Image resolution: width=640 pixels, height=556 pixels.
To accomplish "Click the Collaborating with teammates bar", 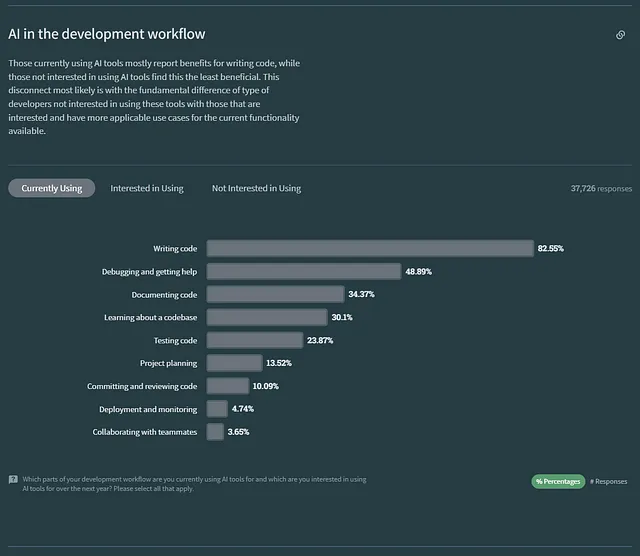I will (x=215, y=431).
